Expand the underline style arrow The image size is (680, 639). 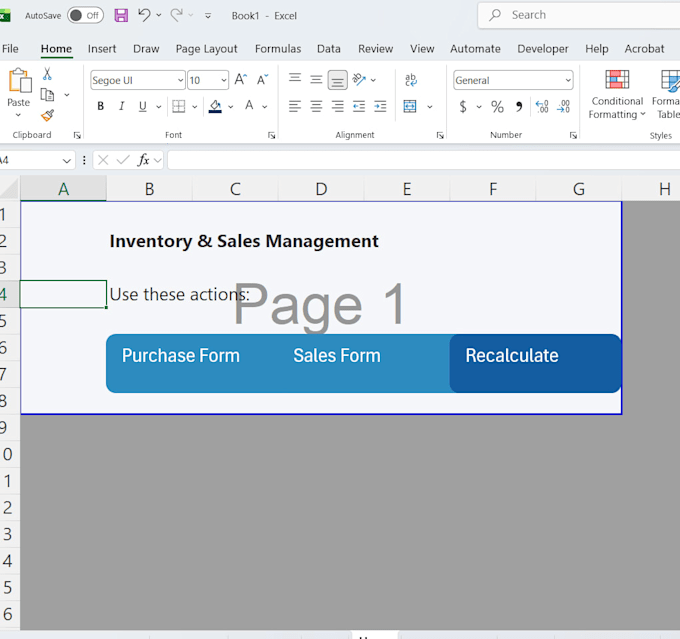(159, 106)
